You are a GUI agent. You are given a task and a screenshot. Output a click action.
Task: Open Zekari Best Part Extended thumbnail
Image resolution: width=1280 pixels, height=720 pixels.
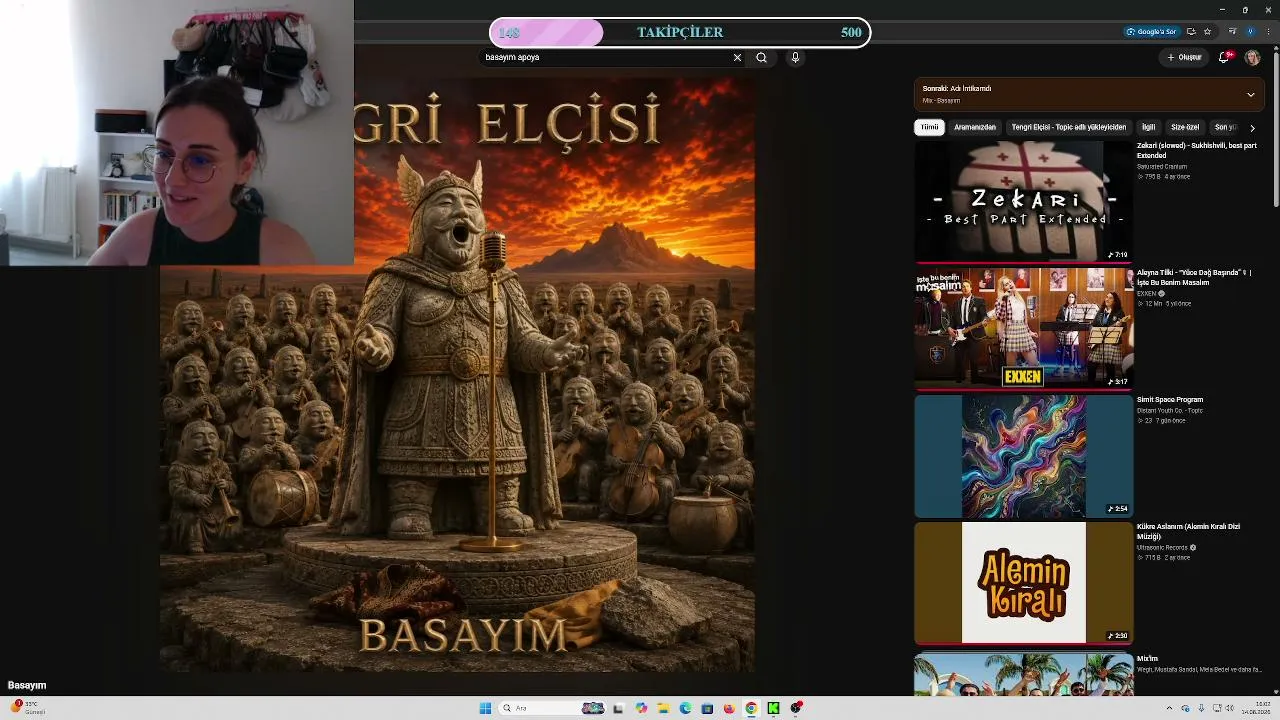pyautogui.click(x=1024, y=201)
